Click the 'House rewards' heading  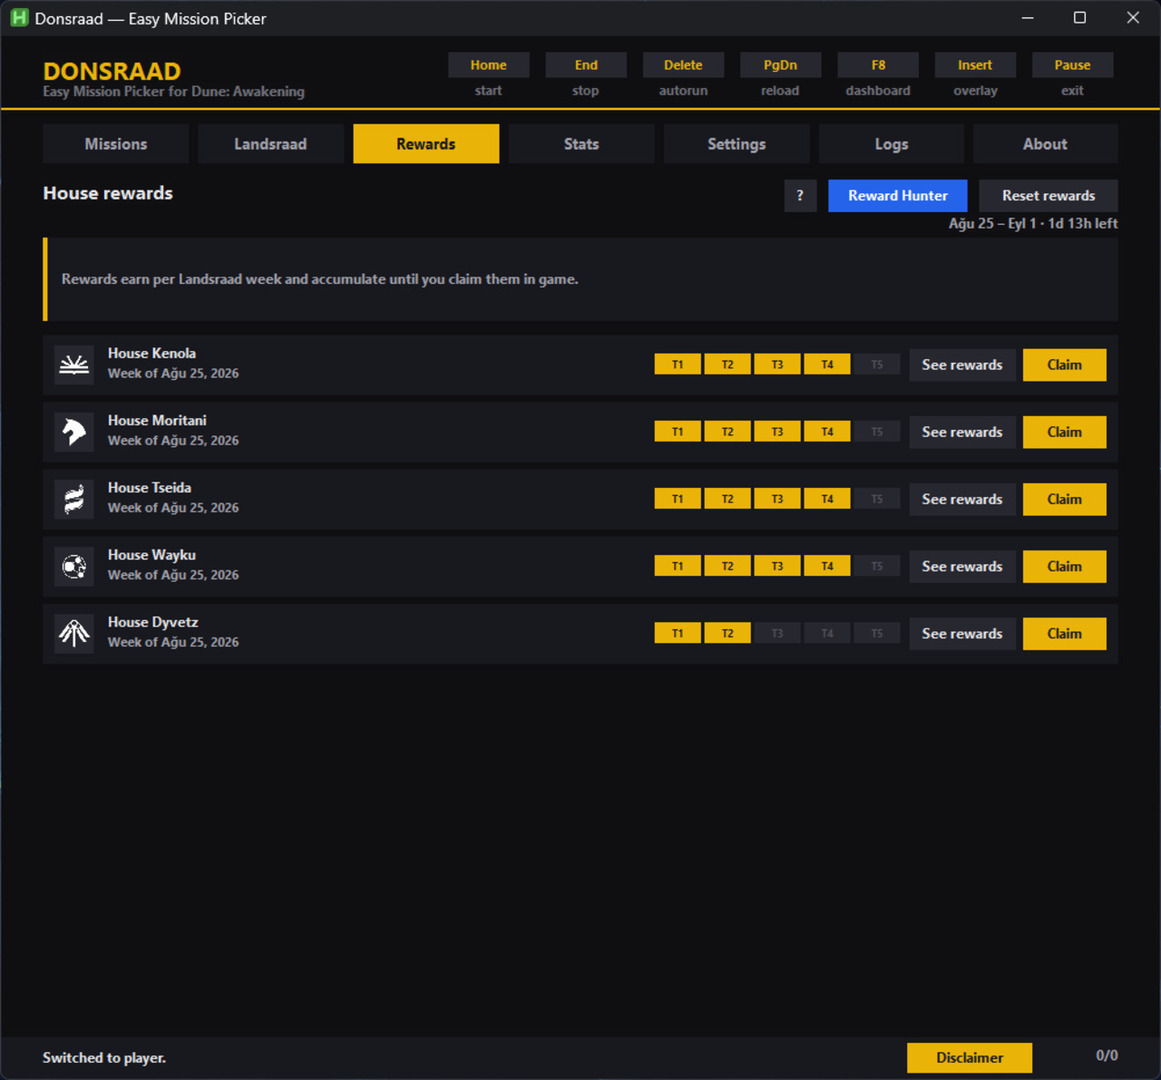coord(108,193)
